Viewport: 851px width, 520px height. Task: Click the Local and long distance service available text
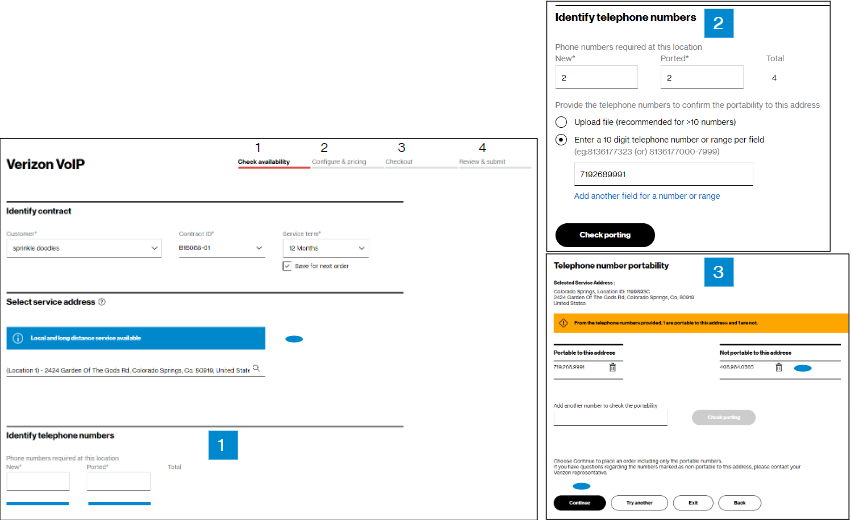[86, 338]
